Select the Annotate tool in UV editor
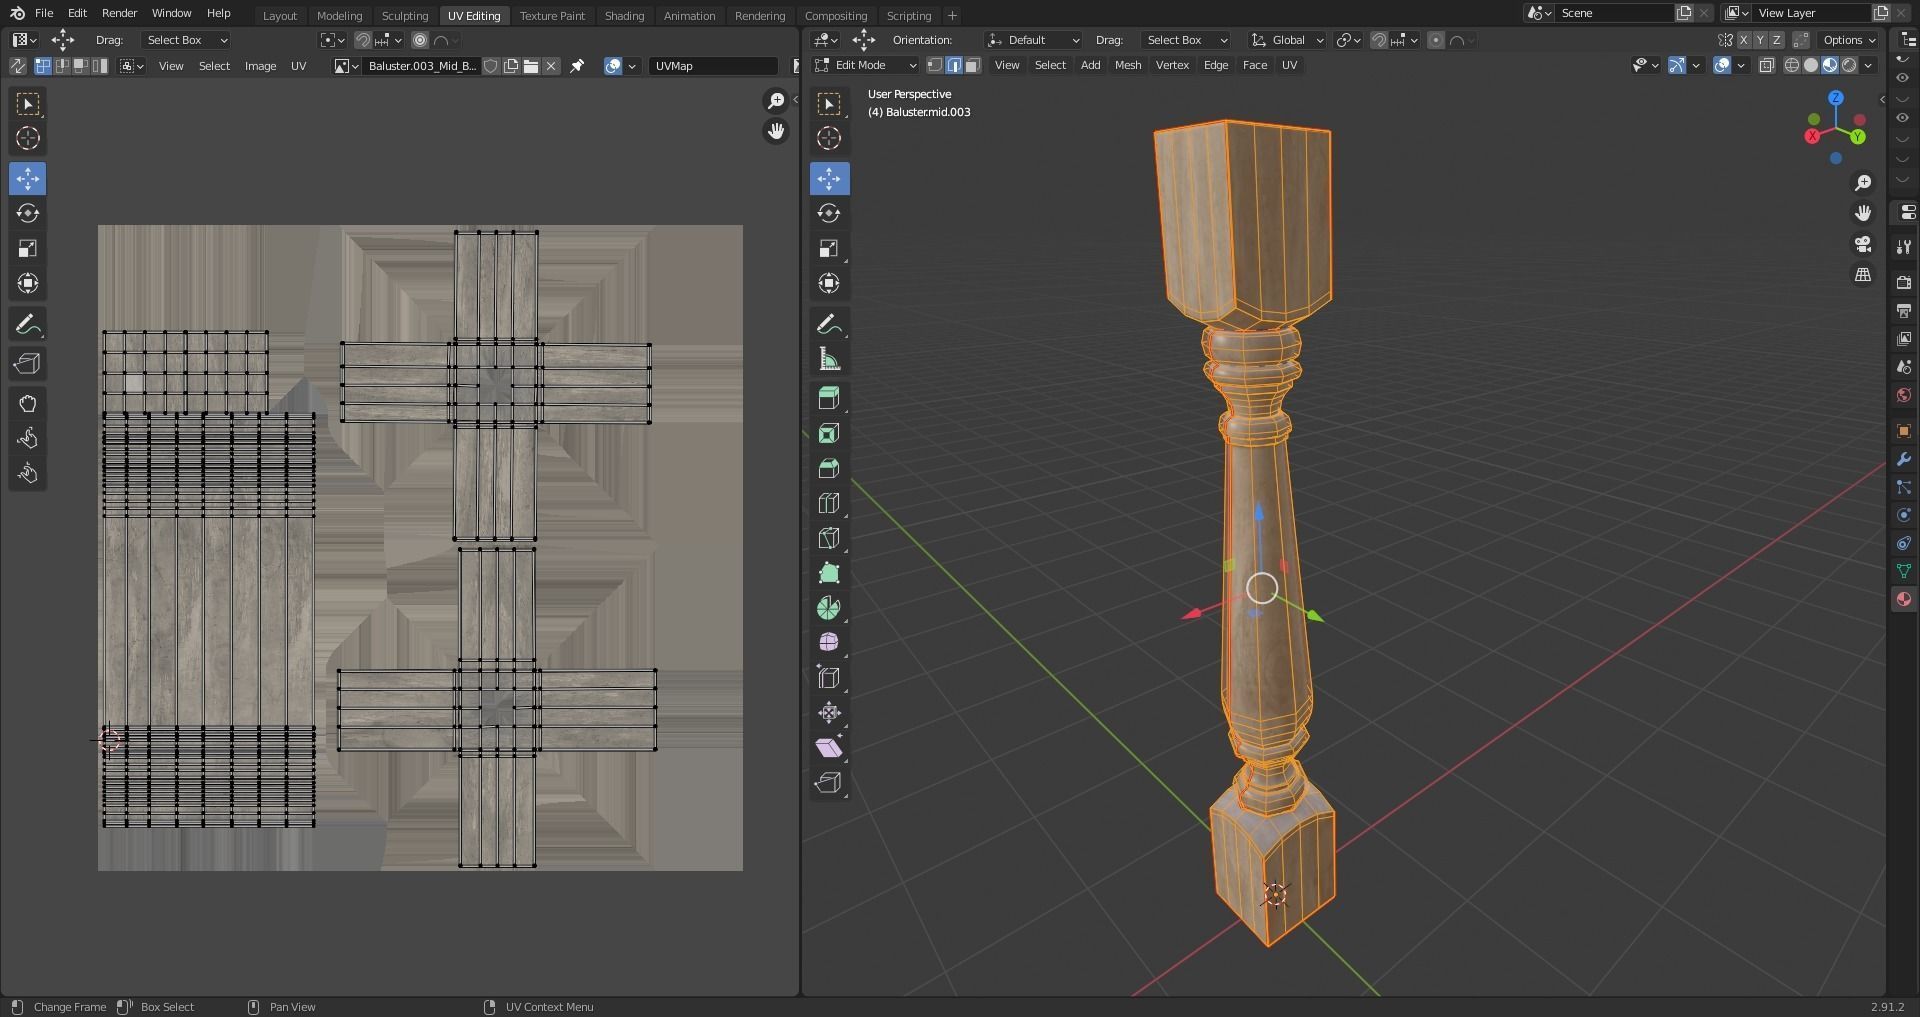 point(28,324)
